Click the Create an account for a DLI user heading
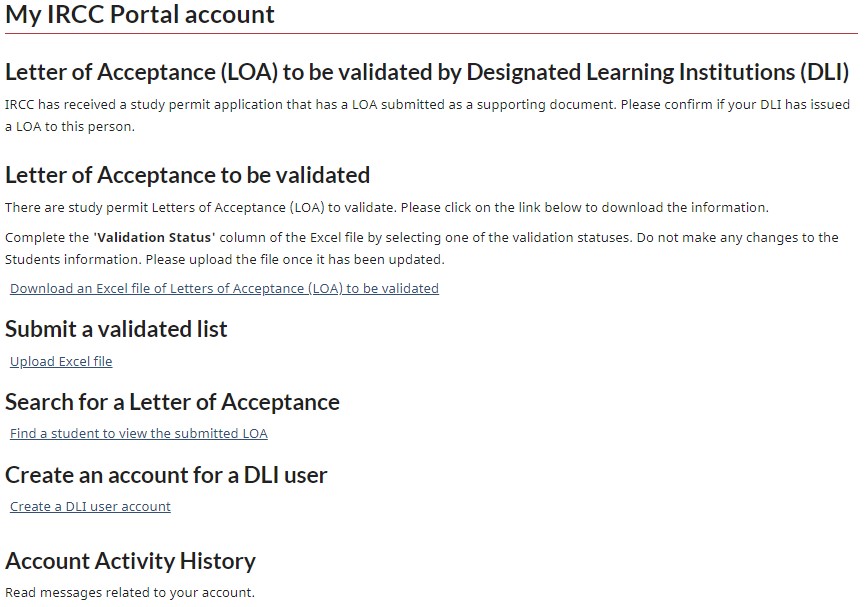 pyautogui.click(x=166, y=475)
